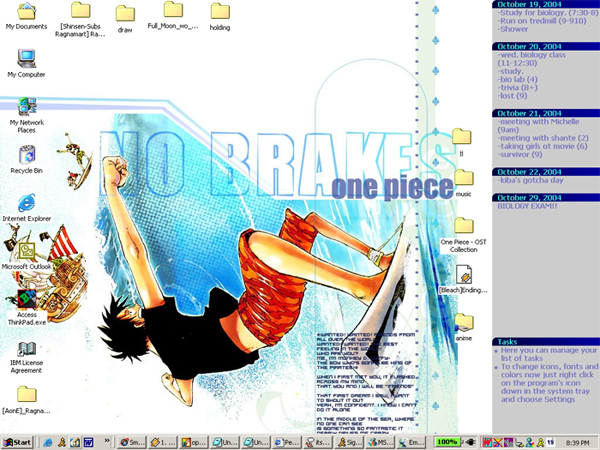Click the October 22, 2004 date header
This screenshot has width=600, height=450.
[x=546, y=172]
